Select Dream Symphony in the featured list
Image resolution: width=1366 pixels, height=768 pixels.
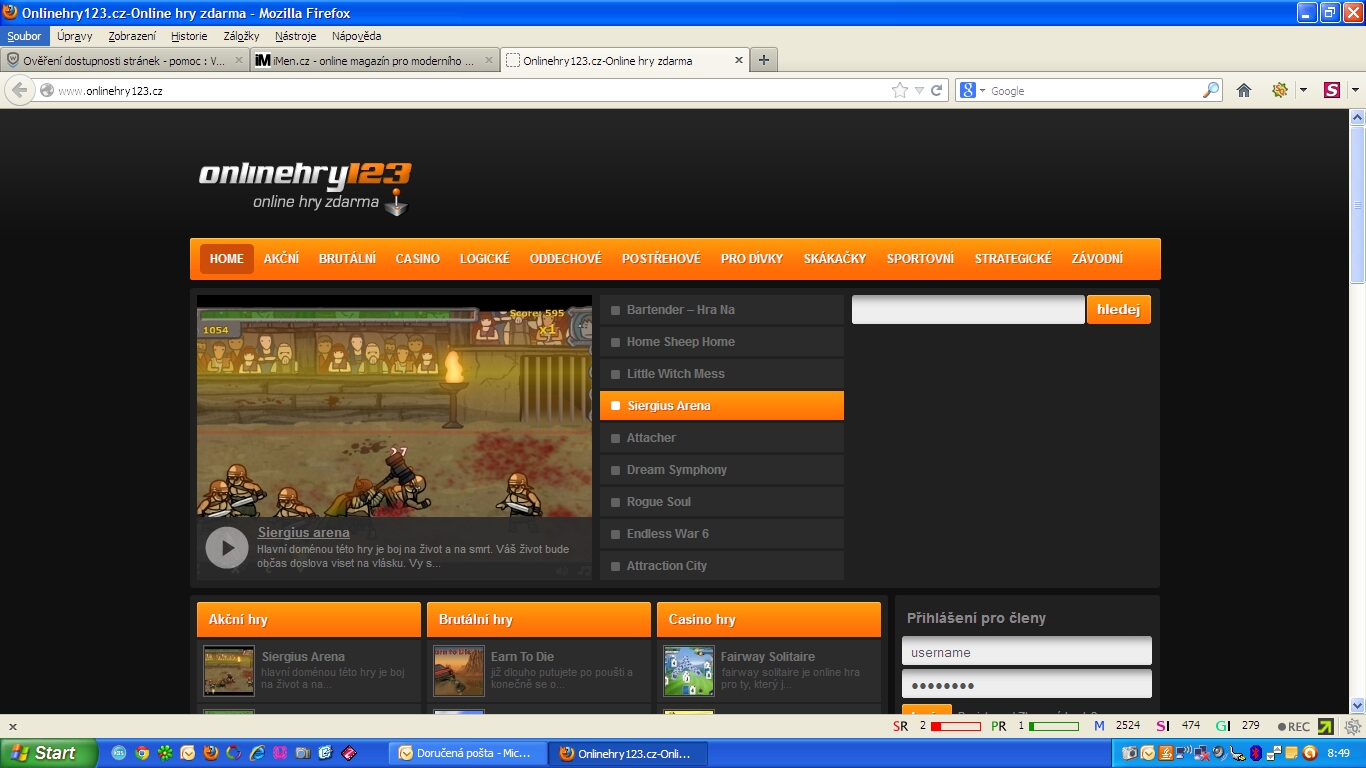click(x=722, y=469)
